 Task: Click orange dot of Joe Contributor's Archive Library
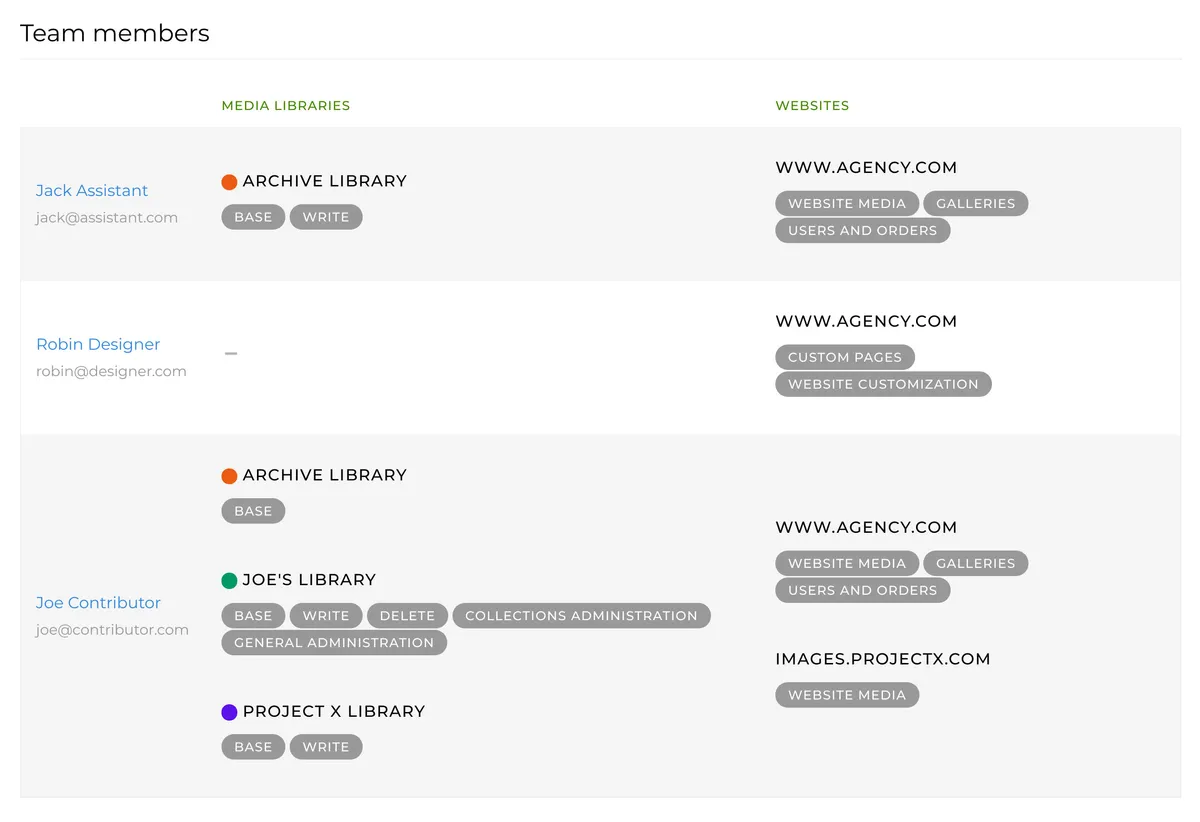[x=229, y=476]
